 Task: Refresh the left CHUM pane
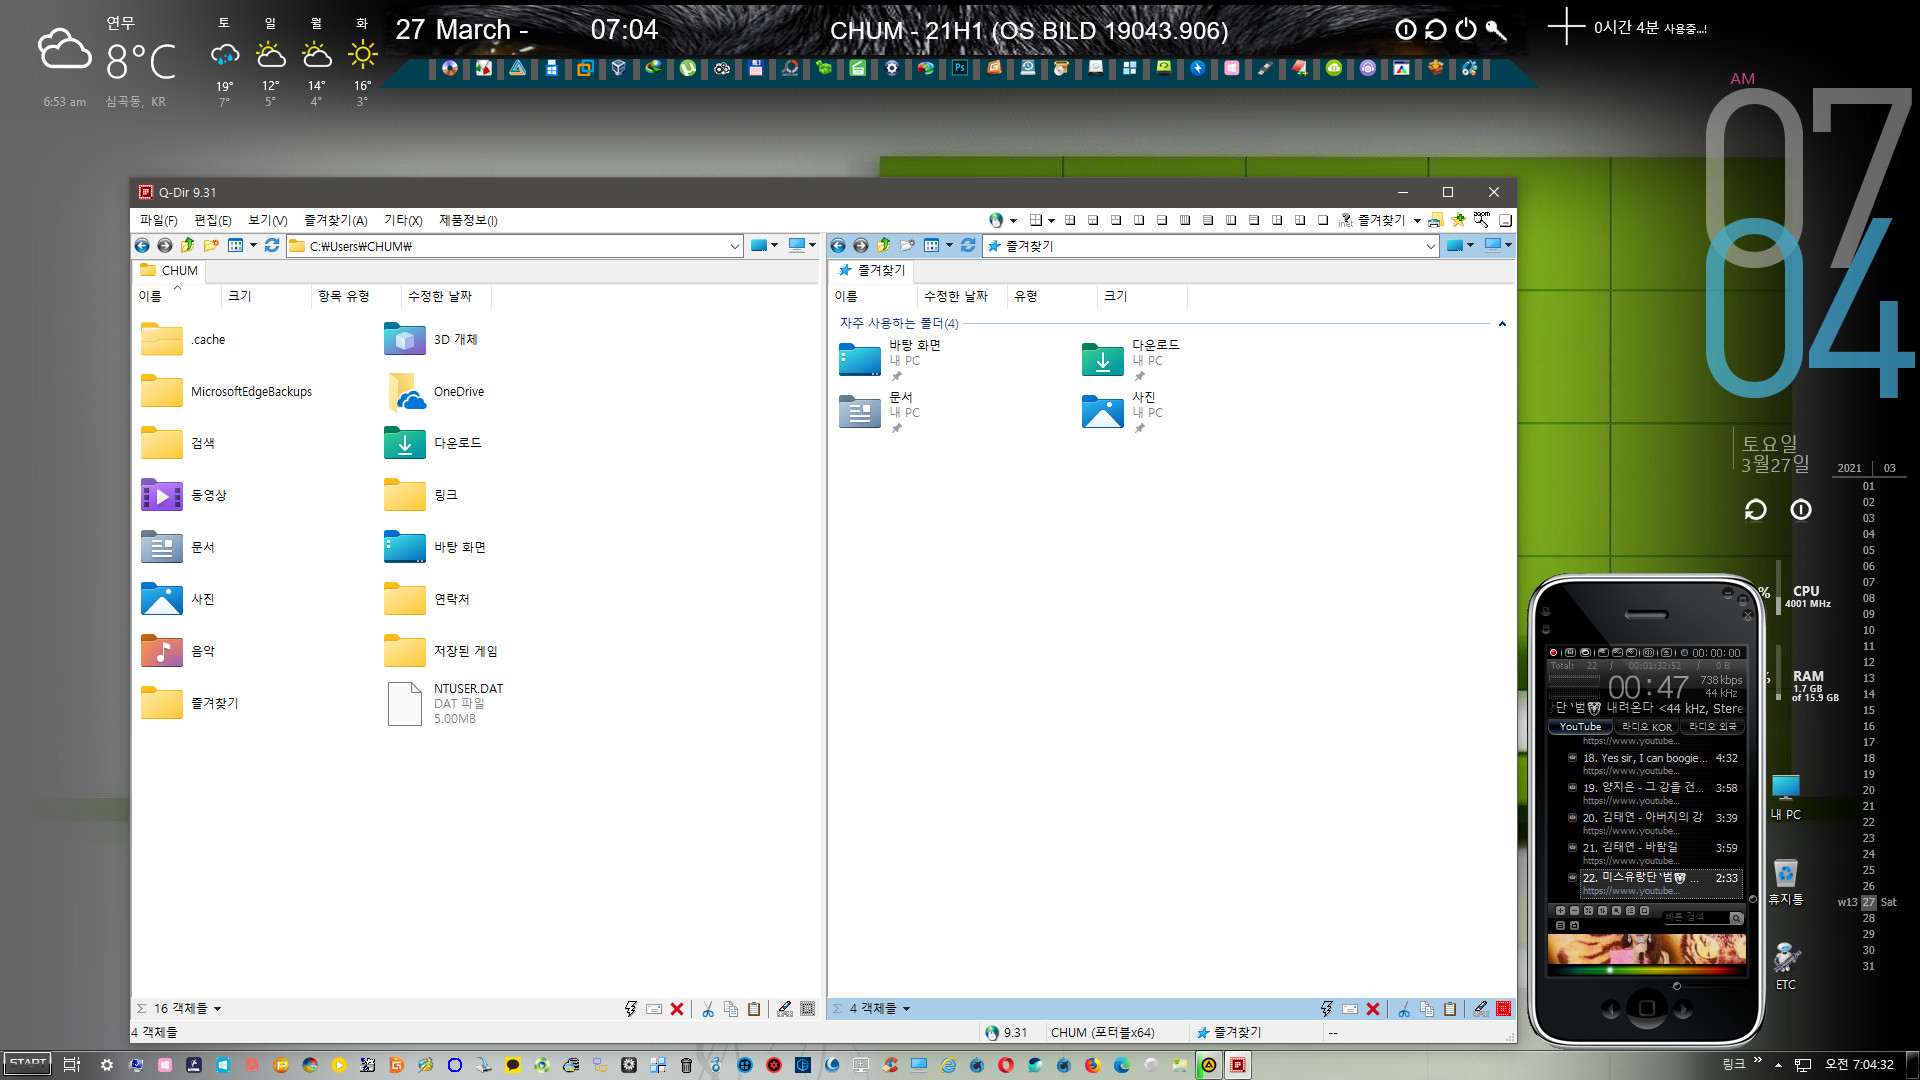(x=272, y=246)
